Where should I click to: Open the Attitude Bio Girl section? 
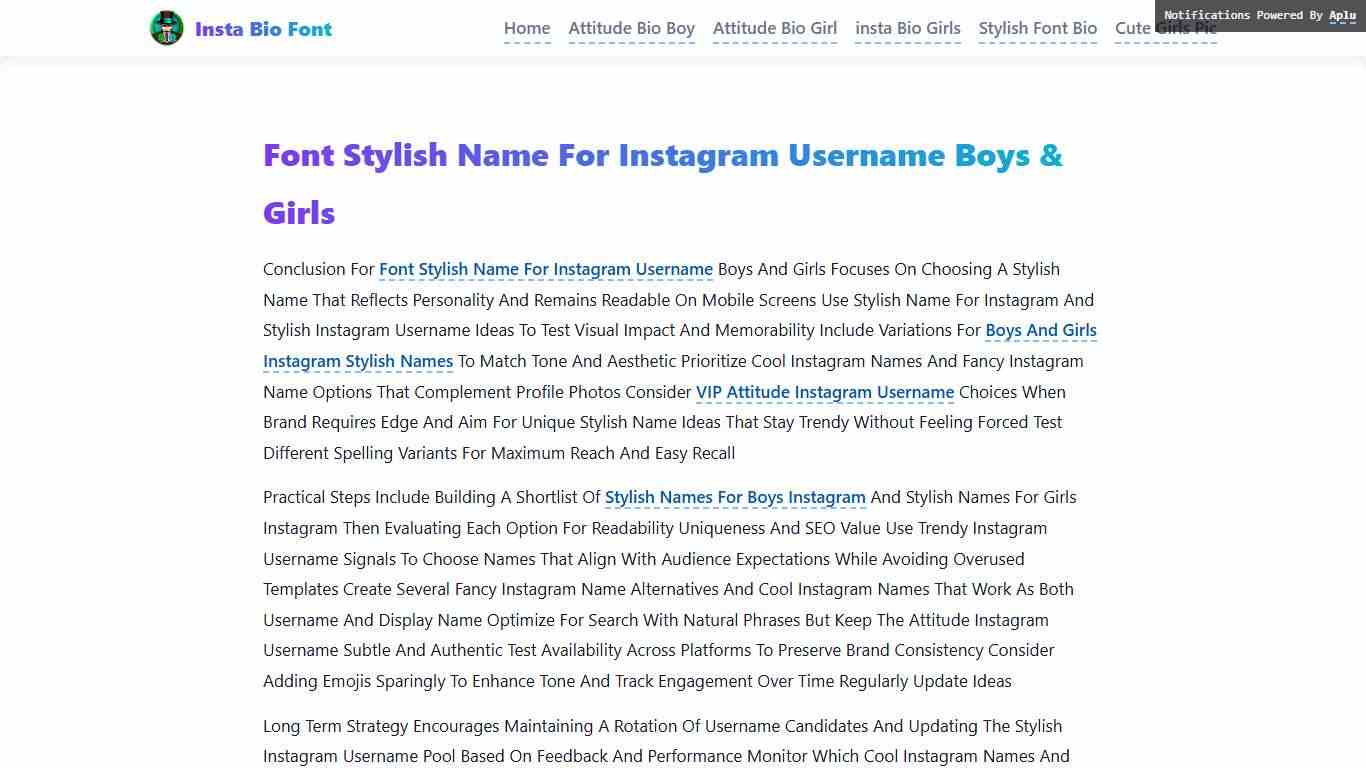click(x=774, y=28)
